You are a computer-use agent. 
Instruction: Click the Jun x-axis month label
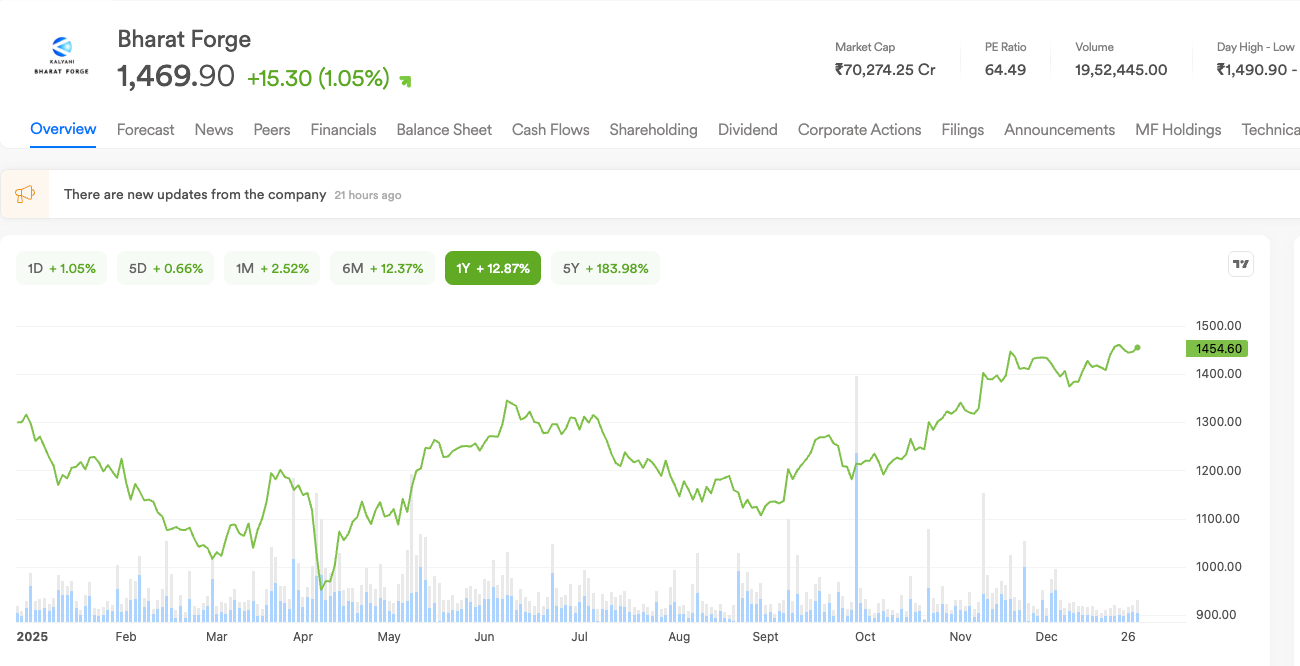click(x=484, y=637)
